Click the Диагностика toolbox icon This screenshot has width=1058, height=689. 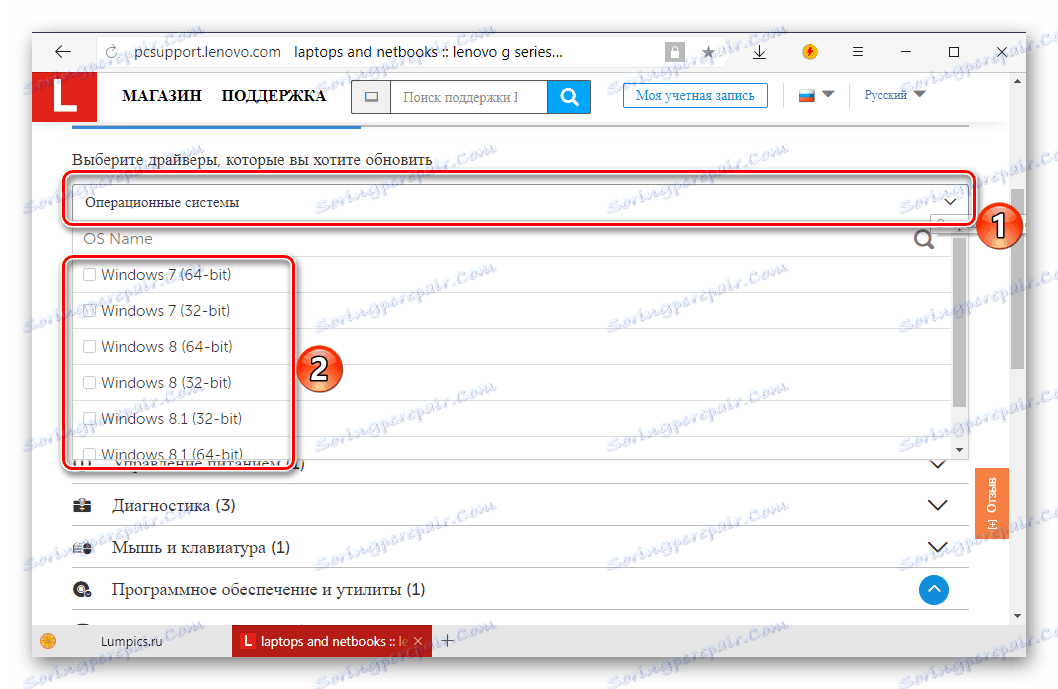(82, 505)
